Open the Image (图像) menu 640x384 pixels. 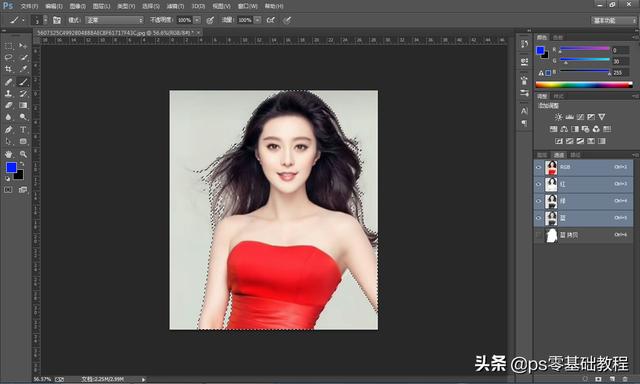pyautogui.click(x=78, y=6)
